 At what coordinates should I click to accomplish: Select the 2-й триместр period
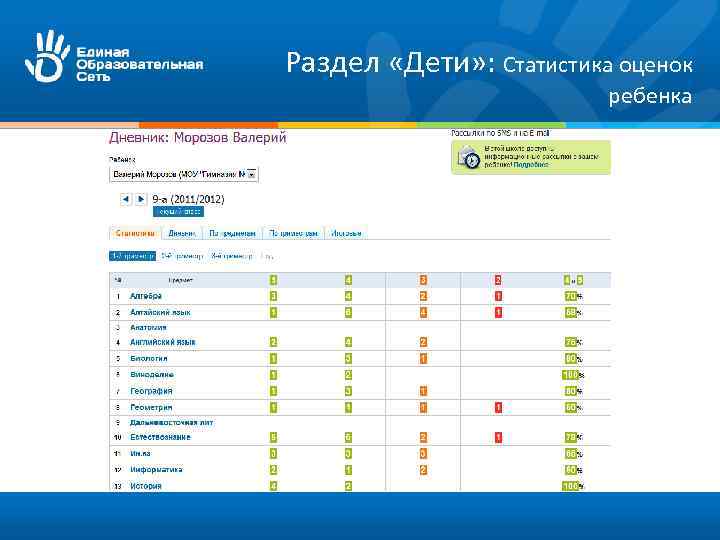point(182,256)
